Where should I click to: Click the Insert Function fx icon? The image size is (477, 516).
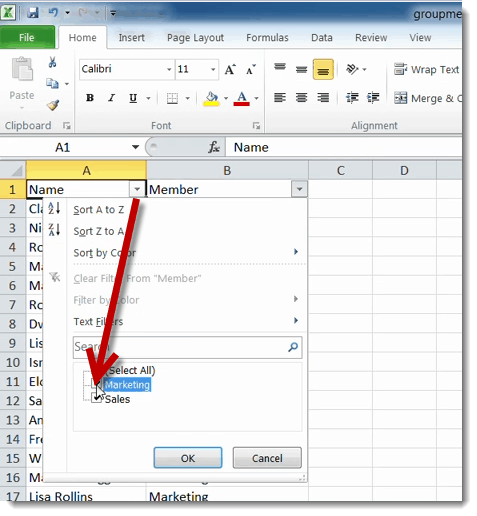214,147
